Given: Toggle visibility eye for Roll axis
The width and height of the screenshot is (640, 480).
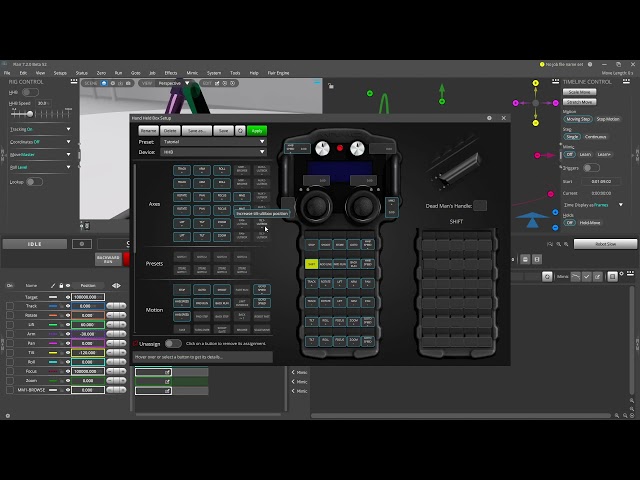Looking at the screenshot, I should click(68, 362).
